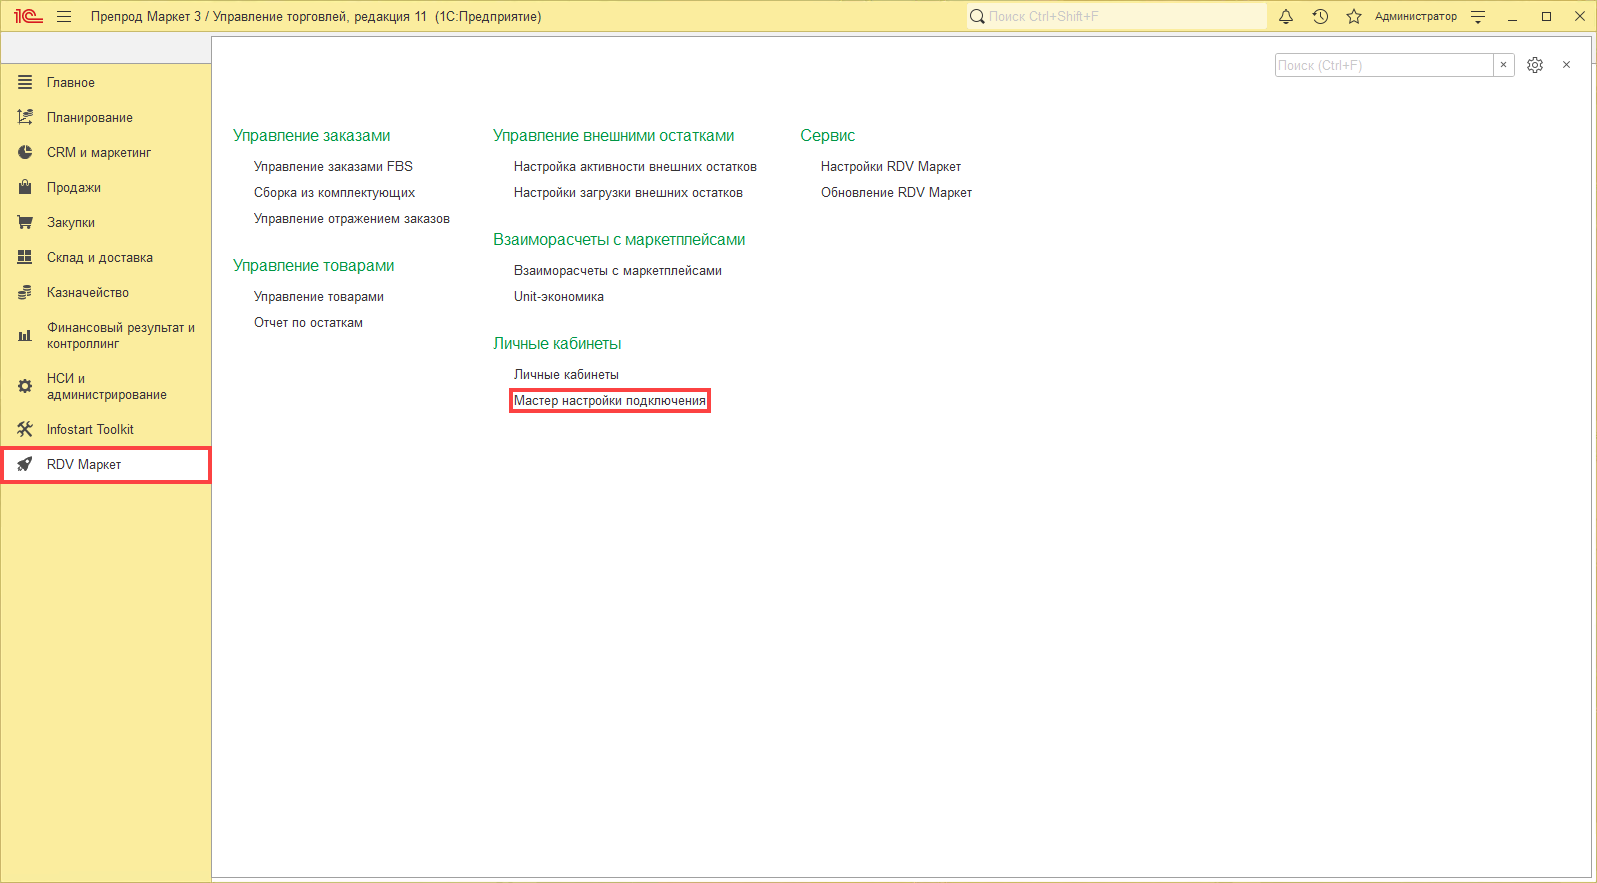Open Склад и доставка section
Screen dimensions: 1597x883
point(106,257)
